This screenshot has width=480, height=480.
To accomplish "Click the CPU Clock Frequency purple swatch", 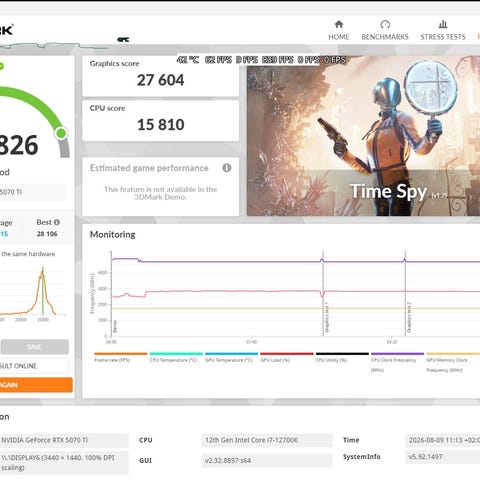I will [397, 354].
